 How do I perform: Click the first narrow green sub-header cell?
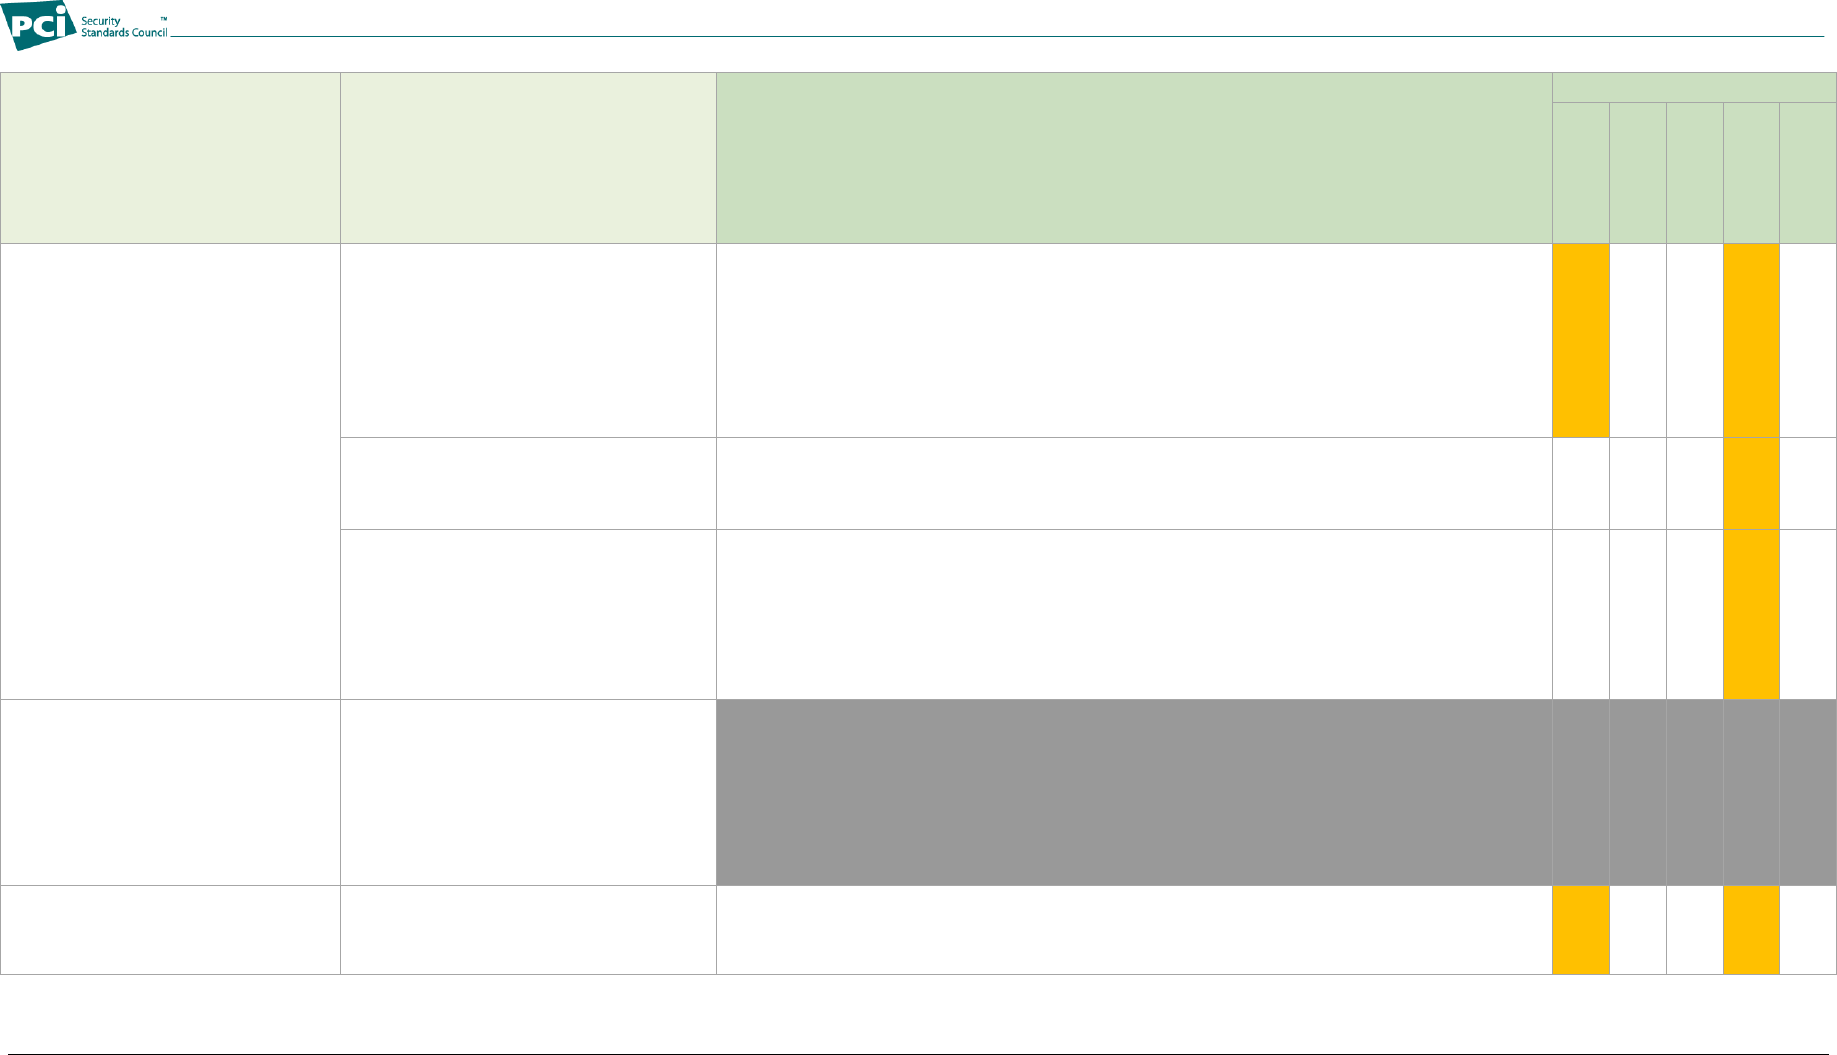click(x=1580, y=173)
